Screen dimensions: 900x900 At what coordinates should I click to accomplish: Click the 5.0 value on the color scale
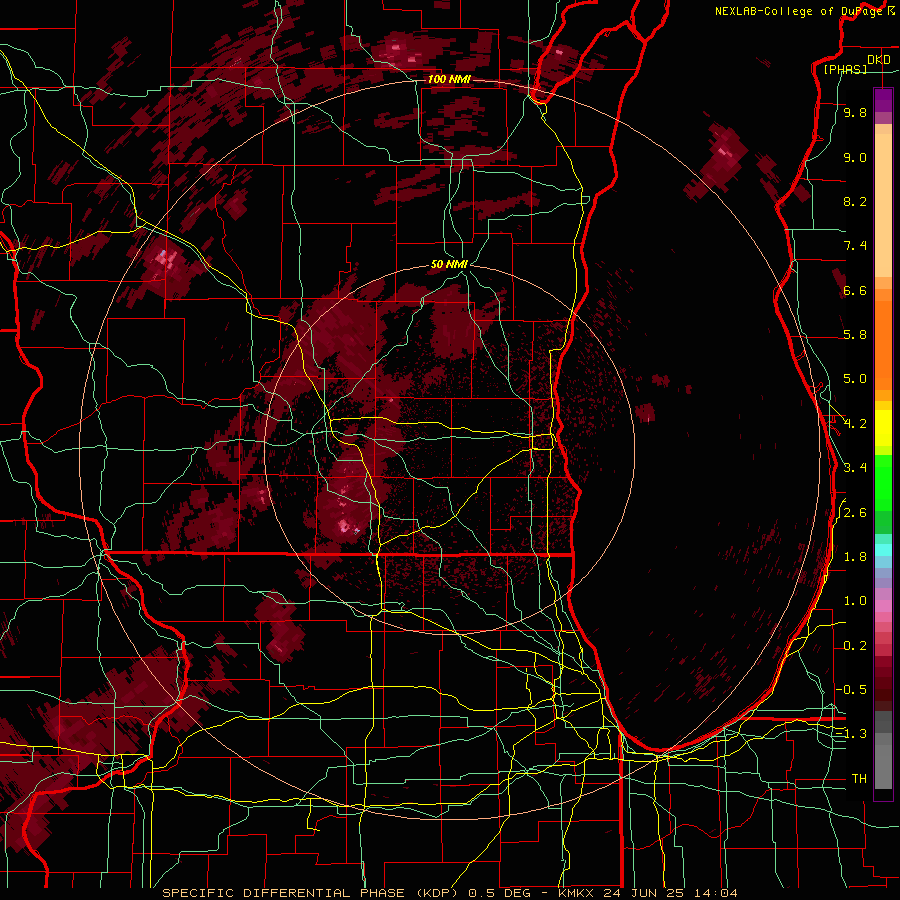coord(855,379)
